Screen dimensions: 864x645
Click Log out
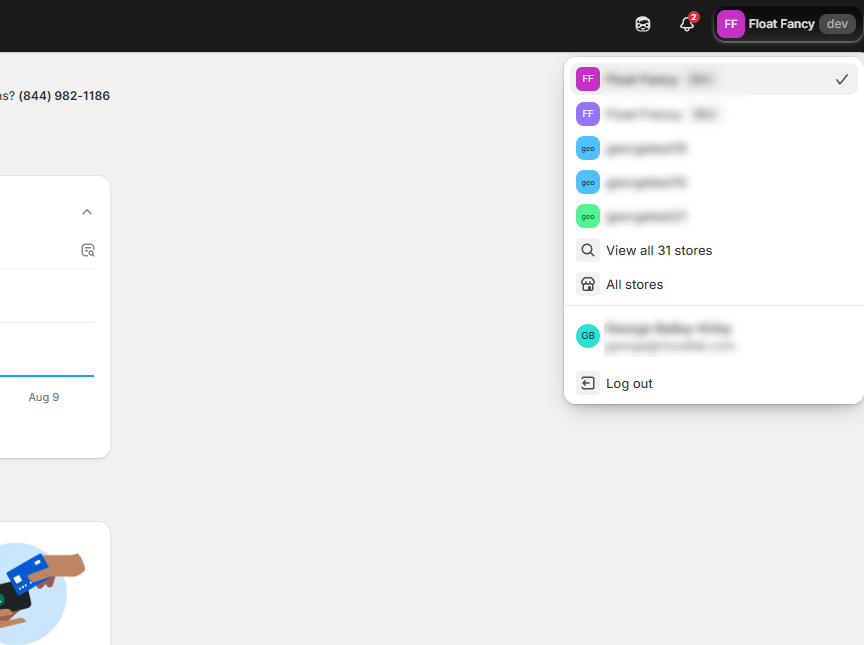pos(629,383)
